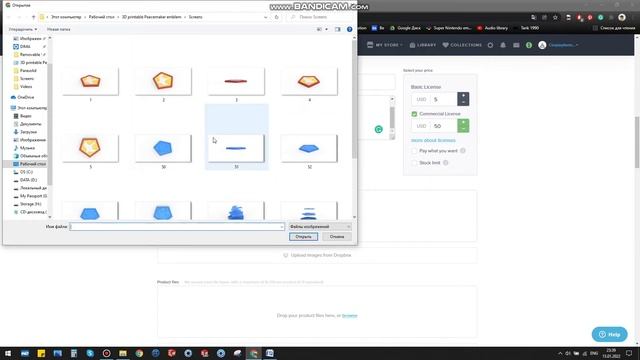Open LIBRARY in the site navigation
The width and height of the screenshot is (640, 360).
pos(423,45)
